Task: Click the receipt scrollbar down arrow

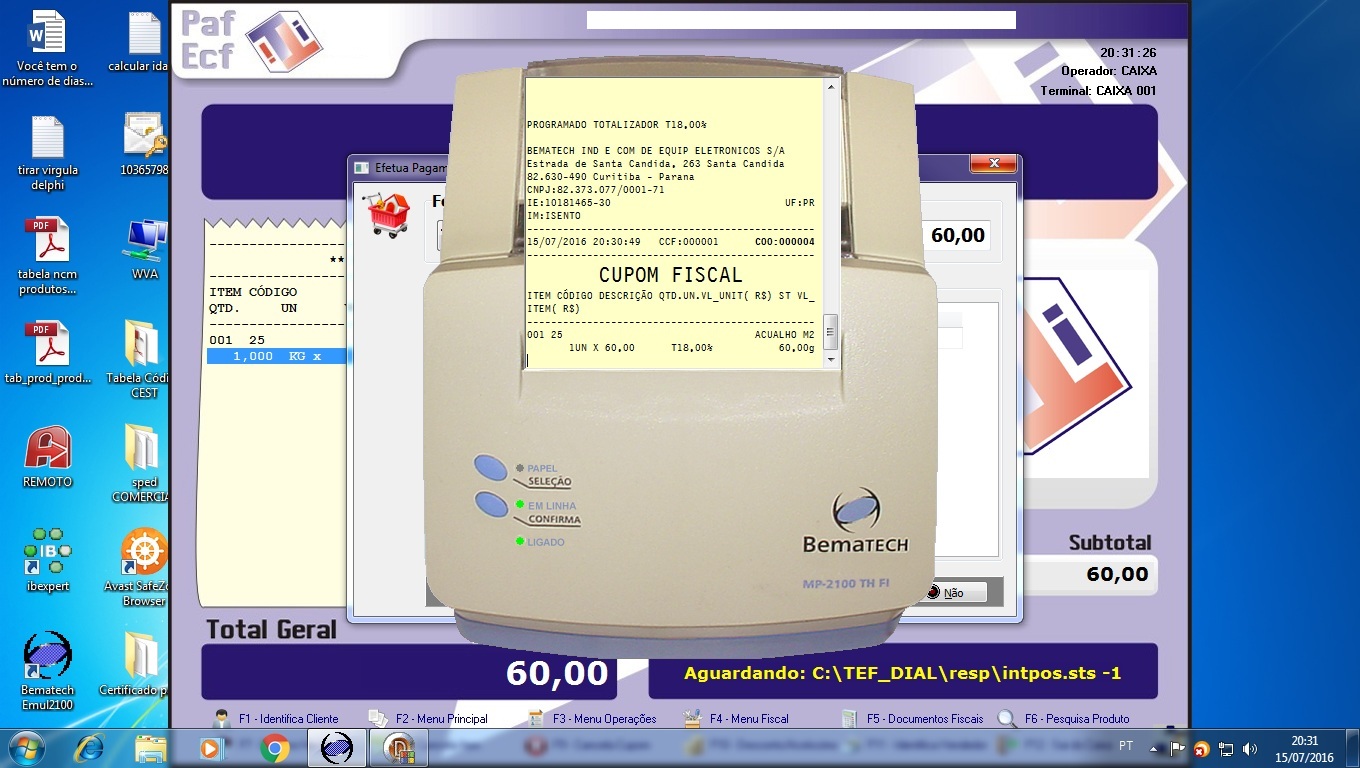Action: pyautogui.click(x=830, y=360)
